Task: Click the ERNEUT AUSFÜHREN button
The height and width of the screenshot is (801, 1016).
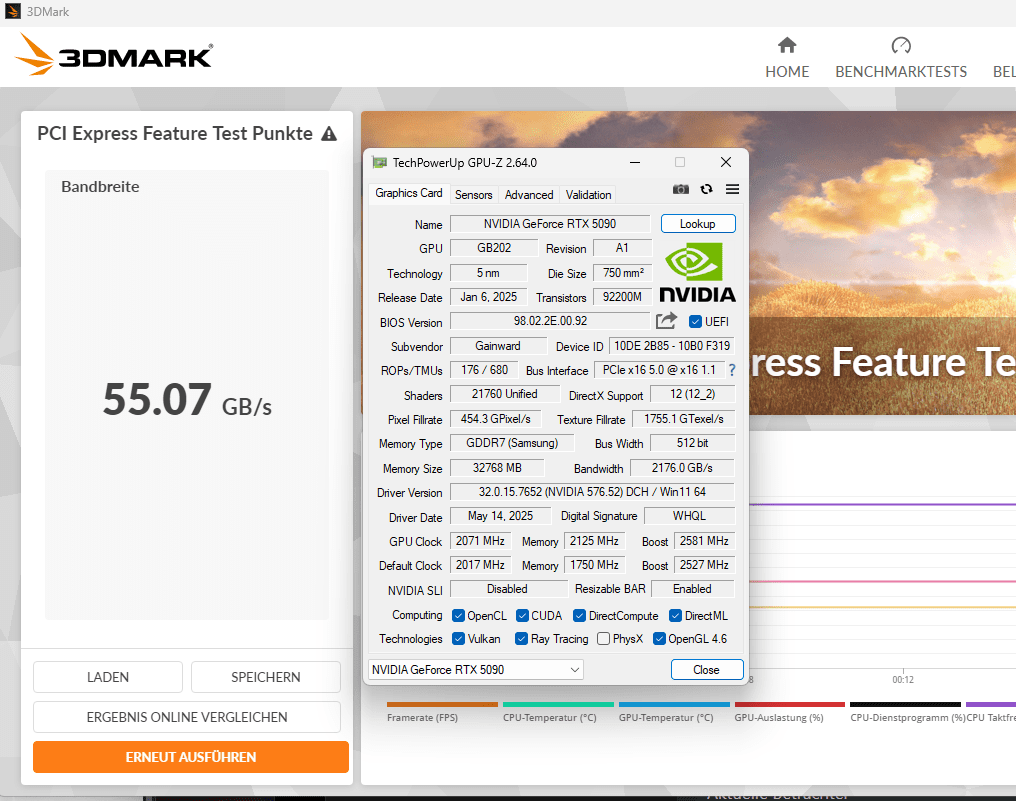Action: tap(190, 757)
